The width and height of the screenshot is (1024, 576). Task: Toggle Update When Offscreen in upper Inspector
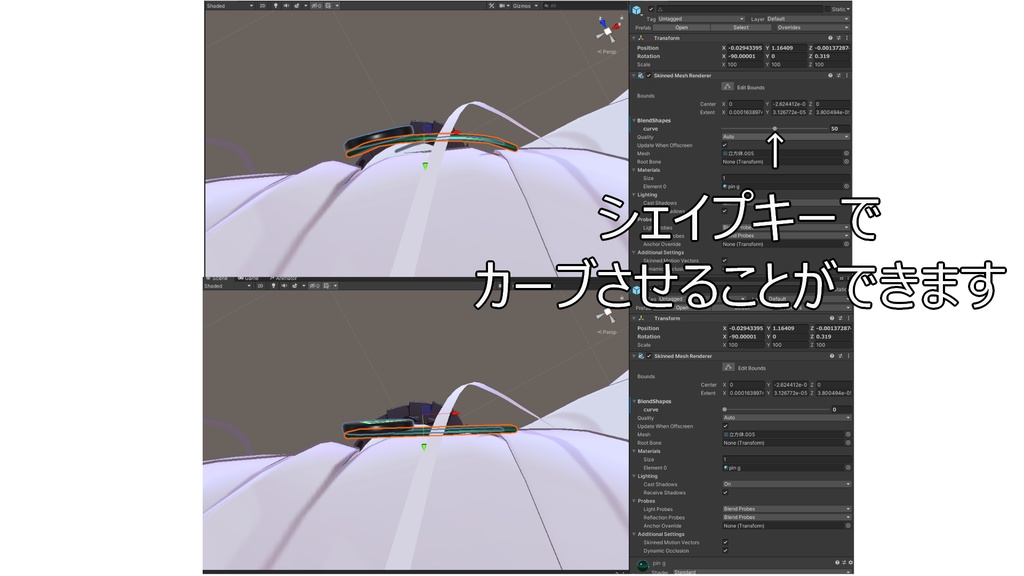[x=725, y=145]
